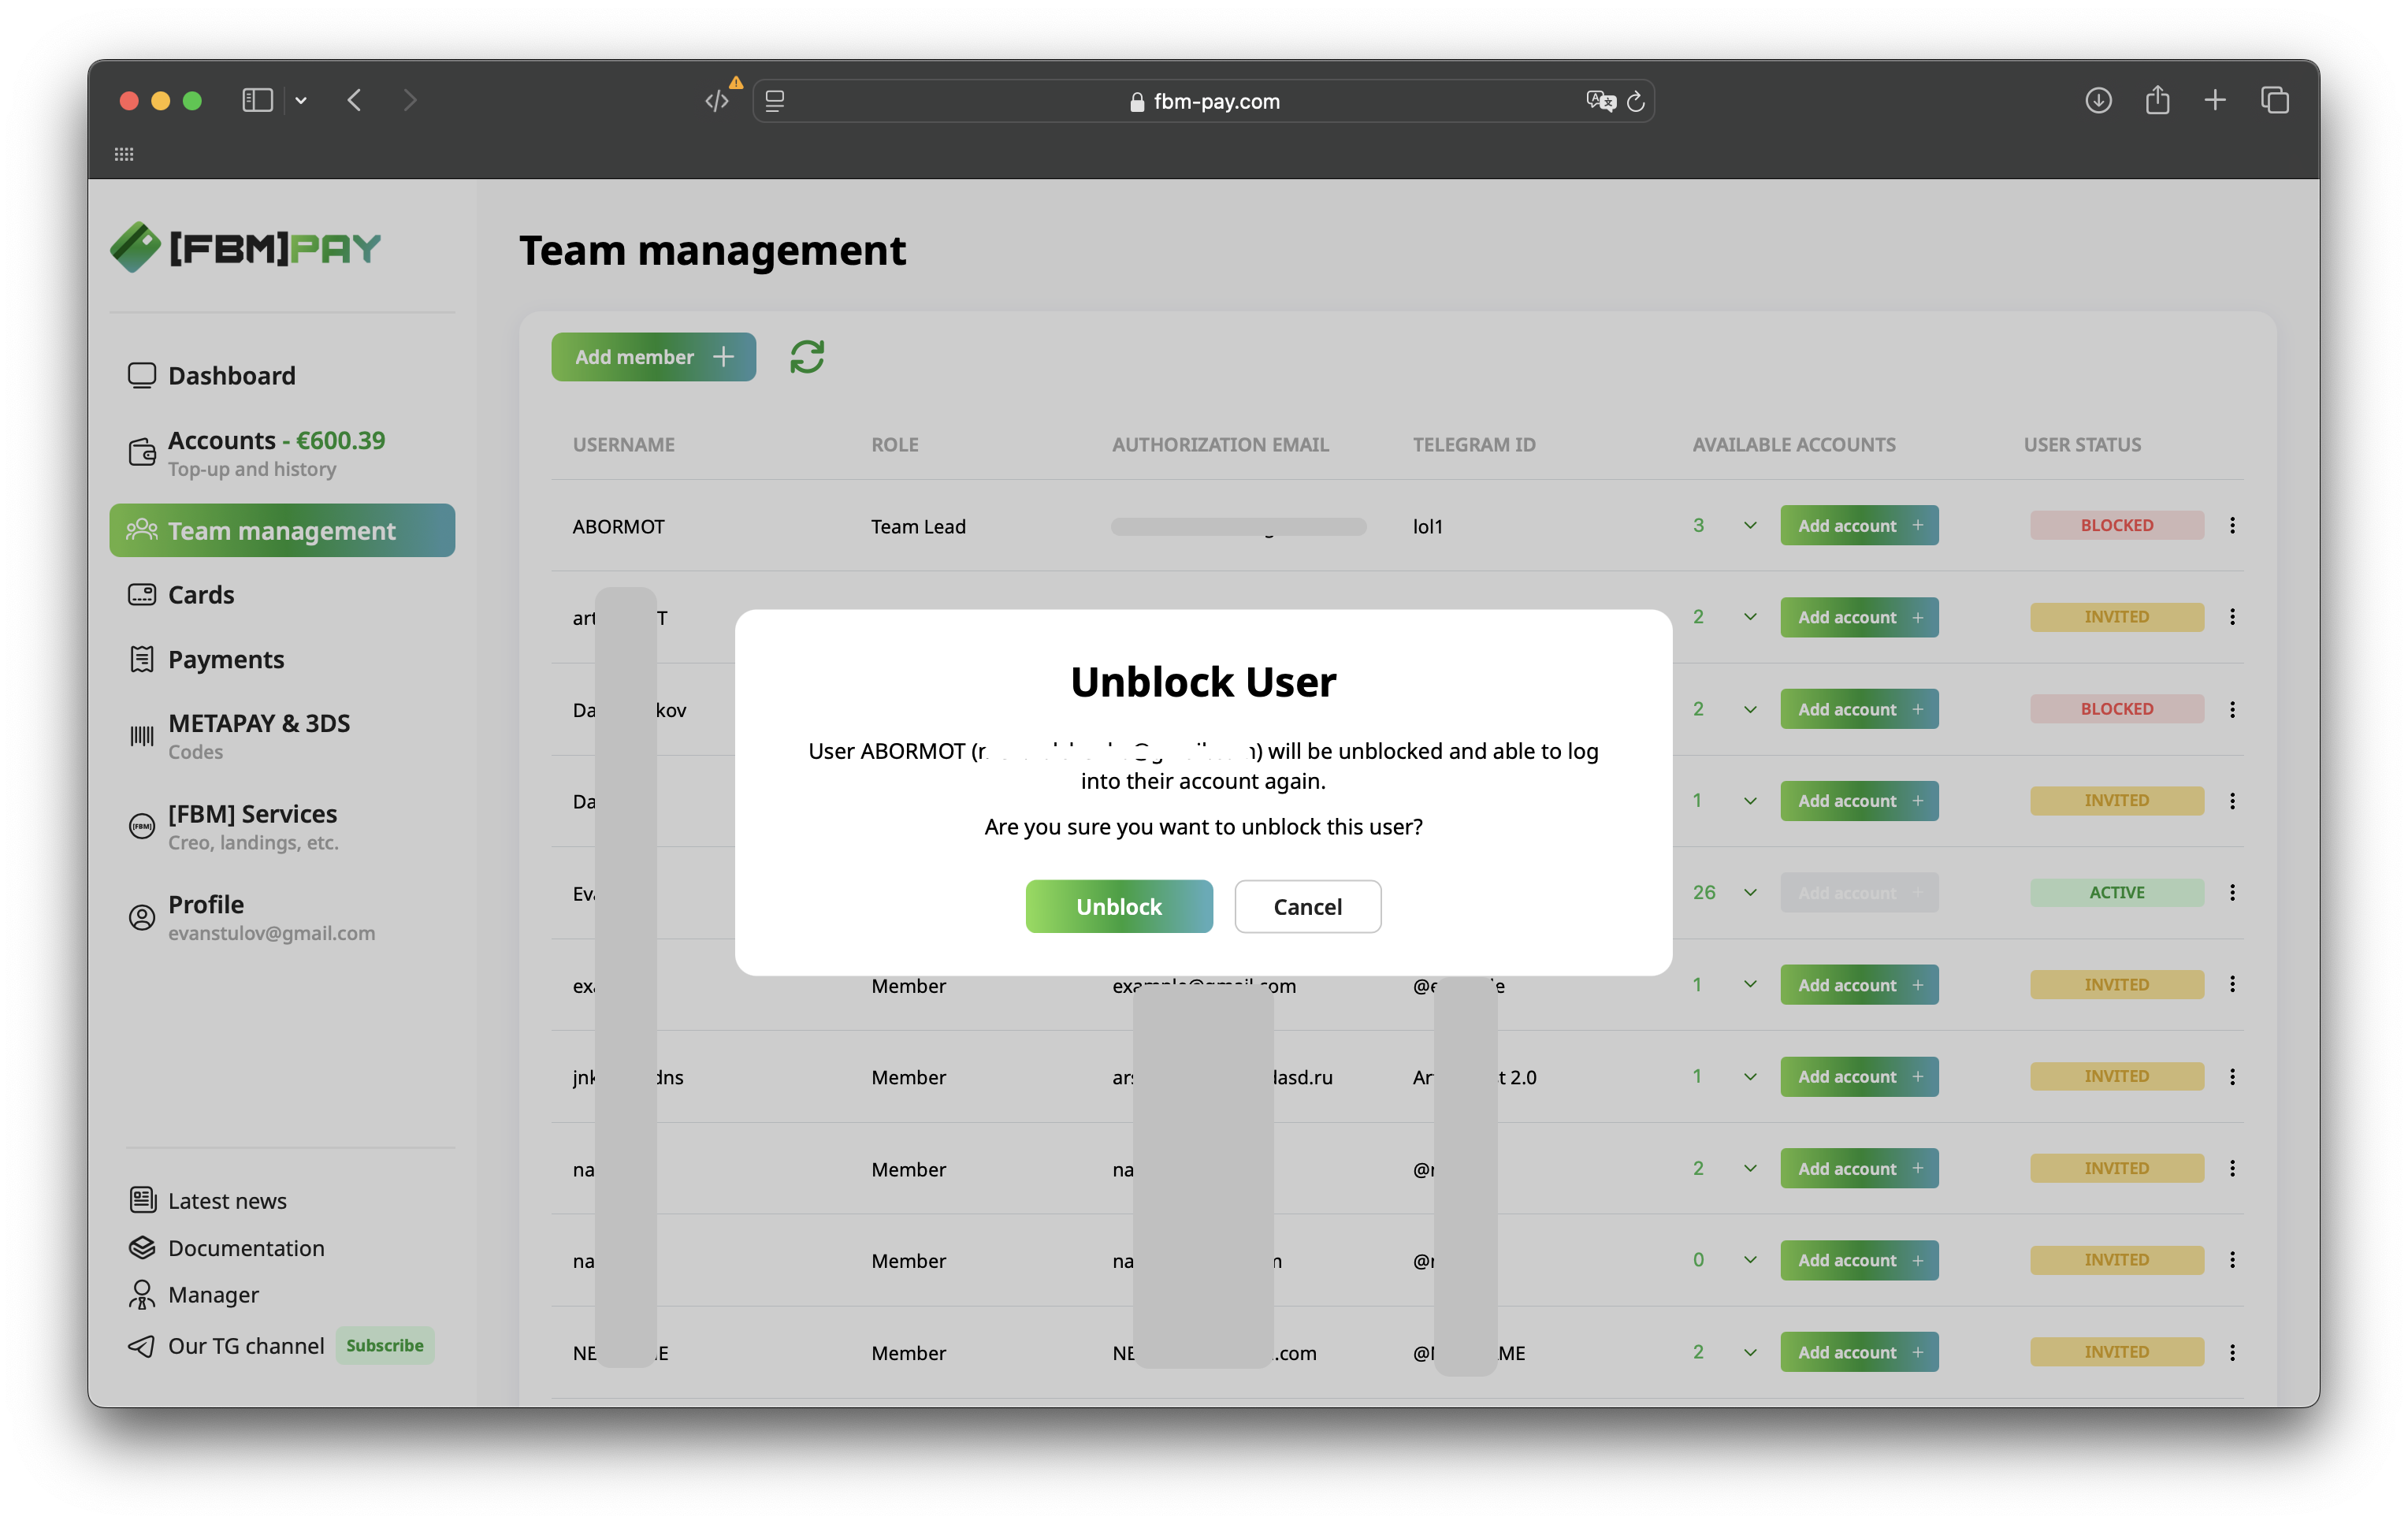Expand accounts chevron next to 26
The height and width of the screenshot is (1524, 2408).
(x=1750, y=893)
